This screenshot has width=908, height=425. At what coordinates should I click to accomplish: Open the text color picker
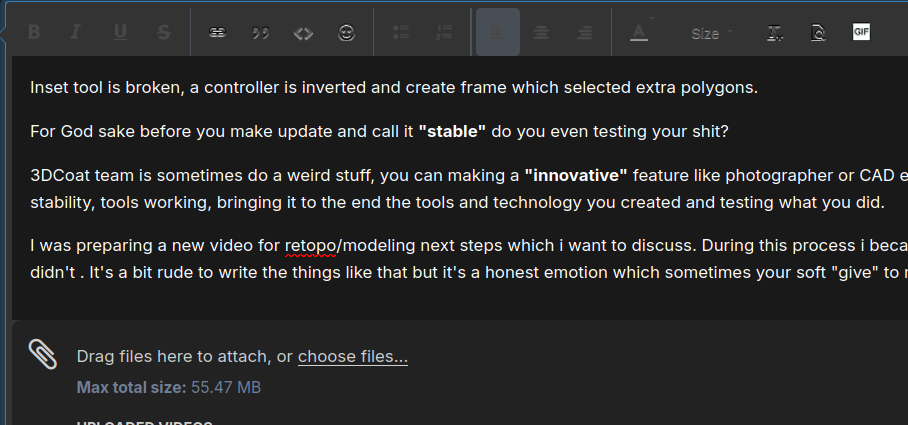click(x=639, y=33)
